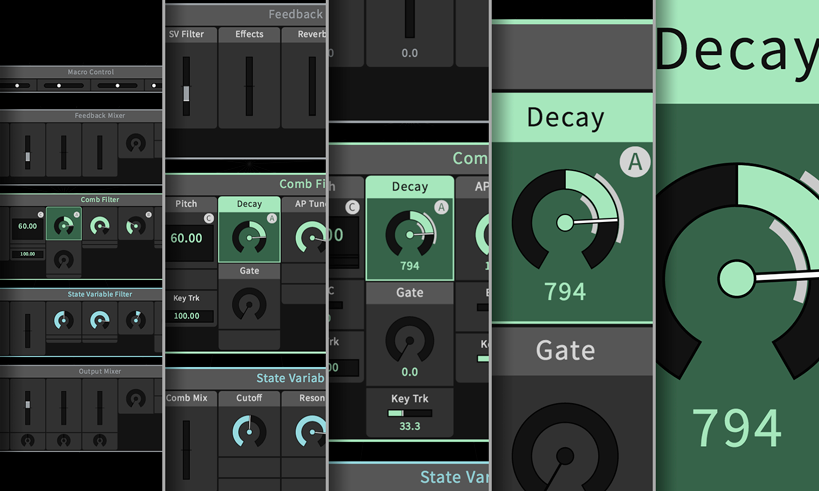
Task: Click the Key Trk slider showing 33.3
Action: 410,413
